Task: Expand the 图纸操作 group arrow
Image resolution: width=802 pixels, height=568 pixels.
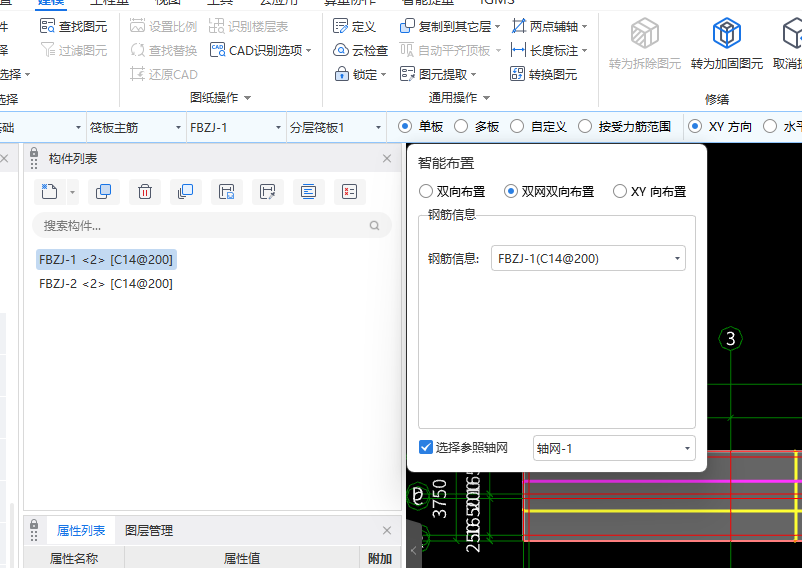Action: (x=248, y=98)
